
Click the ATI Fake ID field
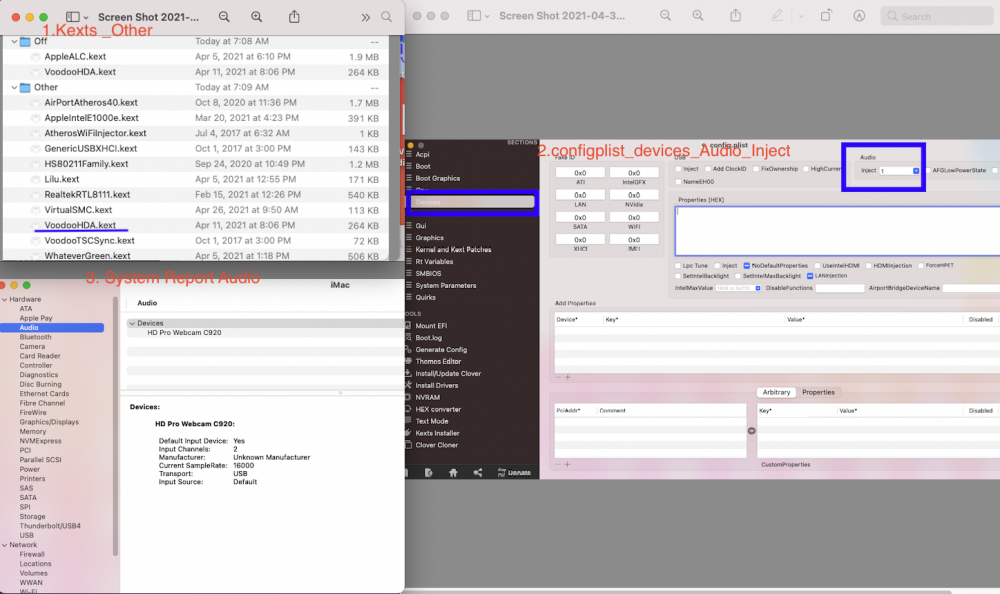[x=580, y=173]
